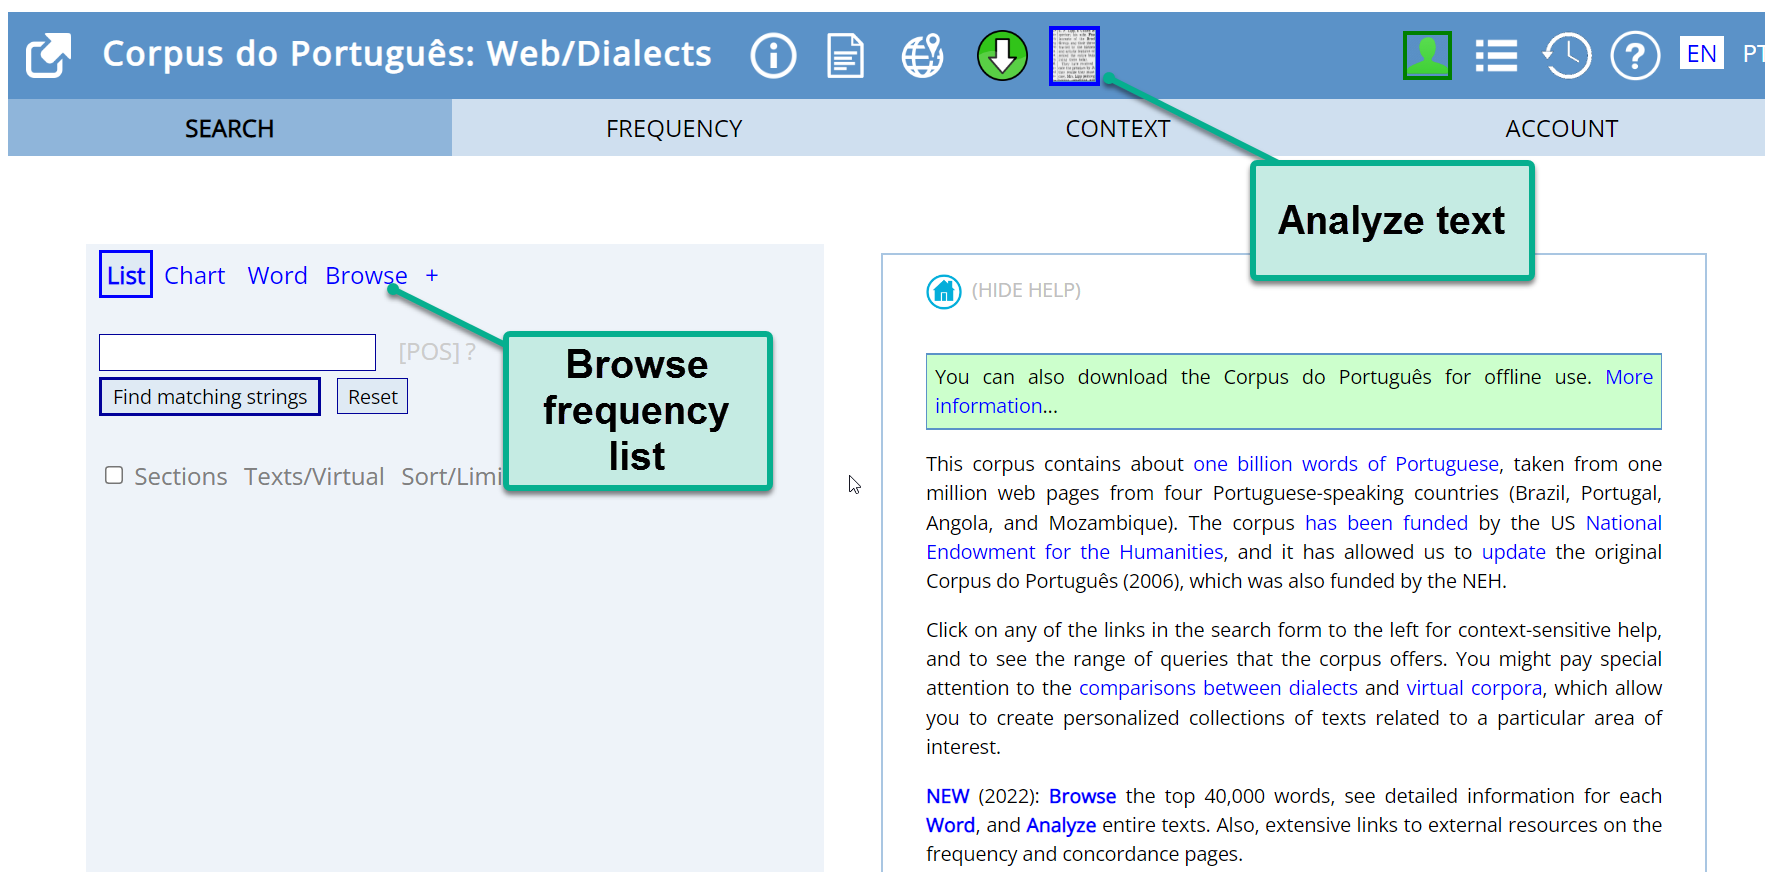This screenshot has height=872, width=1765.
Task: Open the Browse frequency list option
Action: (366, 275)
